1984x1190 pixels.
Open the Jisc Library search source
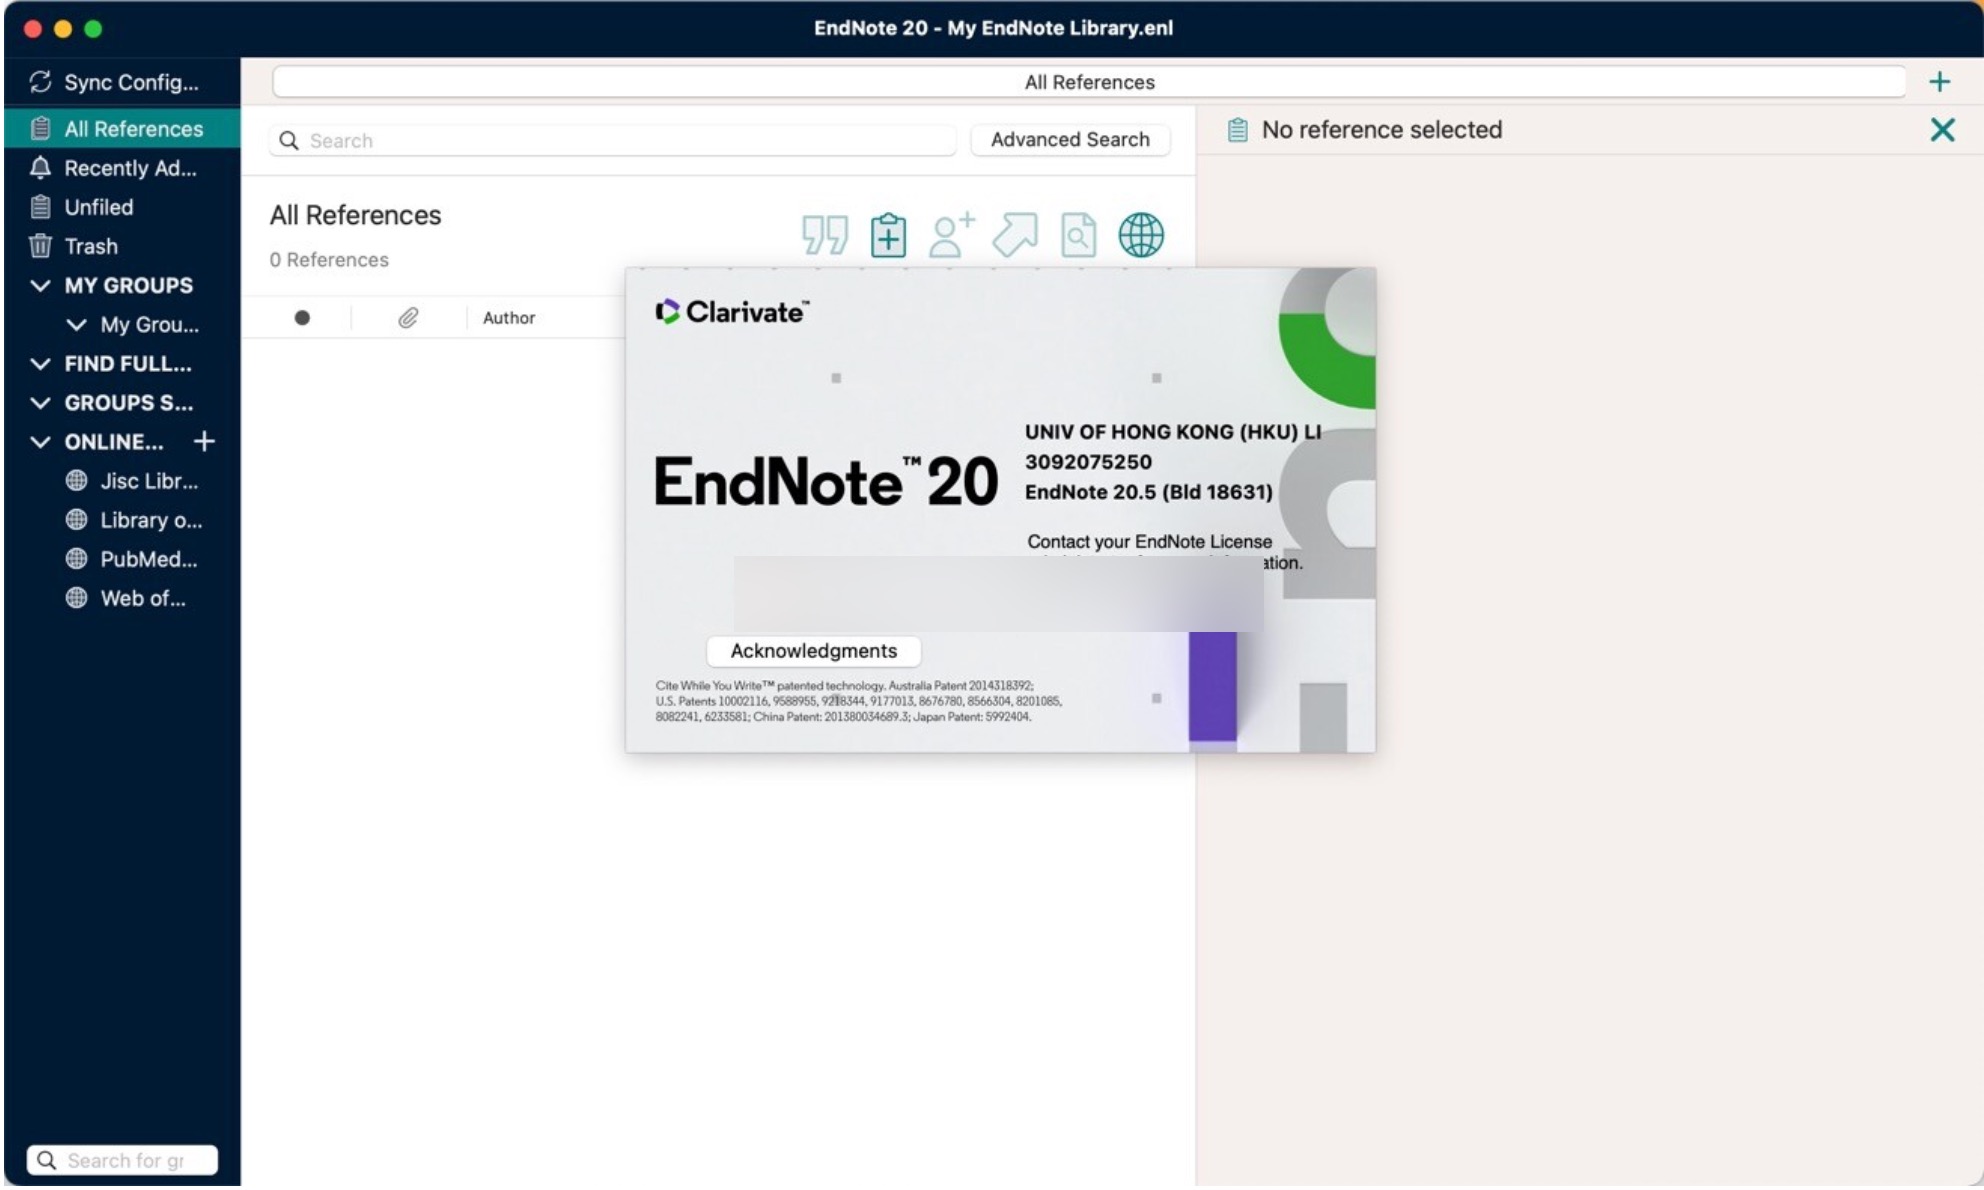pyautogui.click(x=148, y=481)
